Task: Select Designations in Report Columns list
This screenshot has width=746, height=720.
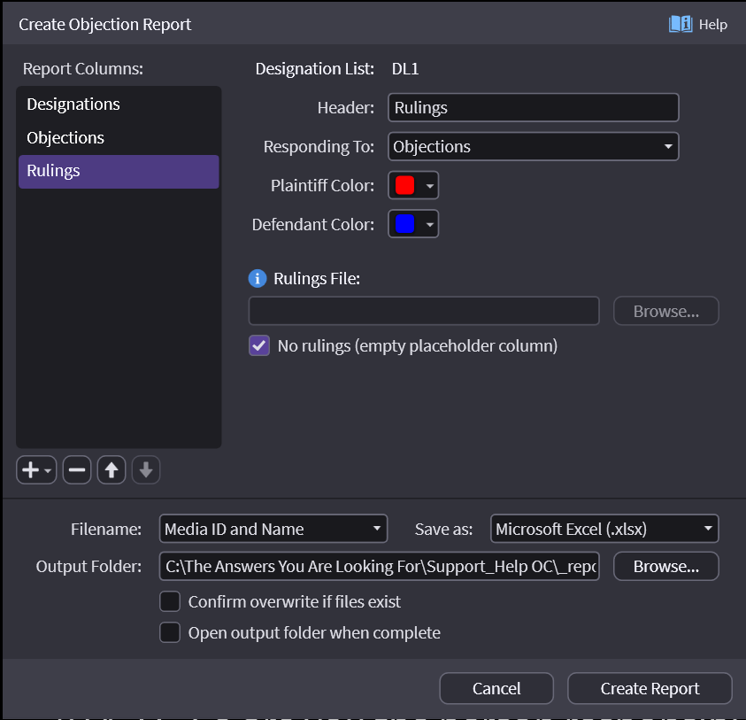Action: [x=118, y=104]
